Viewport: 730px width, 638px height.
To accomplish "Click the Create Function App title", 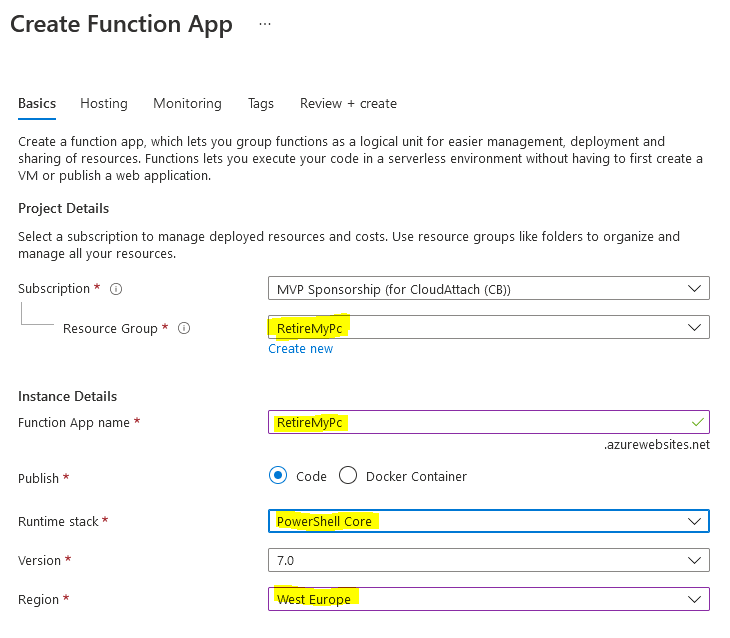I will pos(121,24).
